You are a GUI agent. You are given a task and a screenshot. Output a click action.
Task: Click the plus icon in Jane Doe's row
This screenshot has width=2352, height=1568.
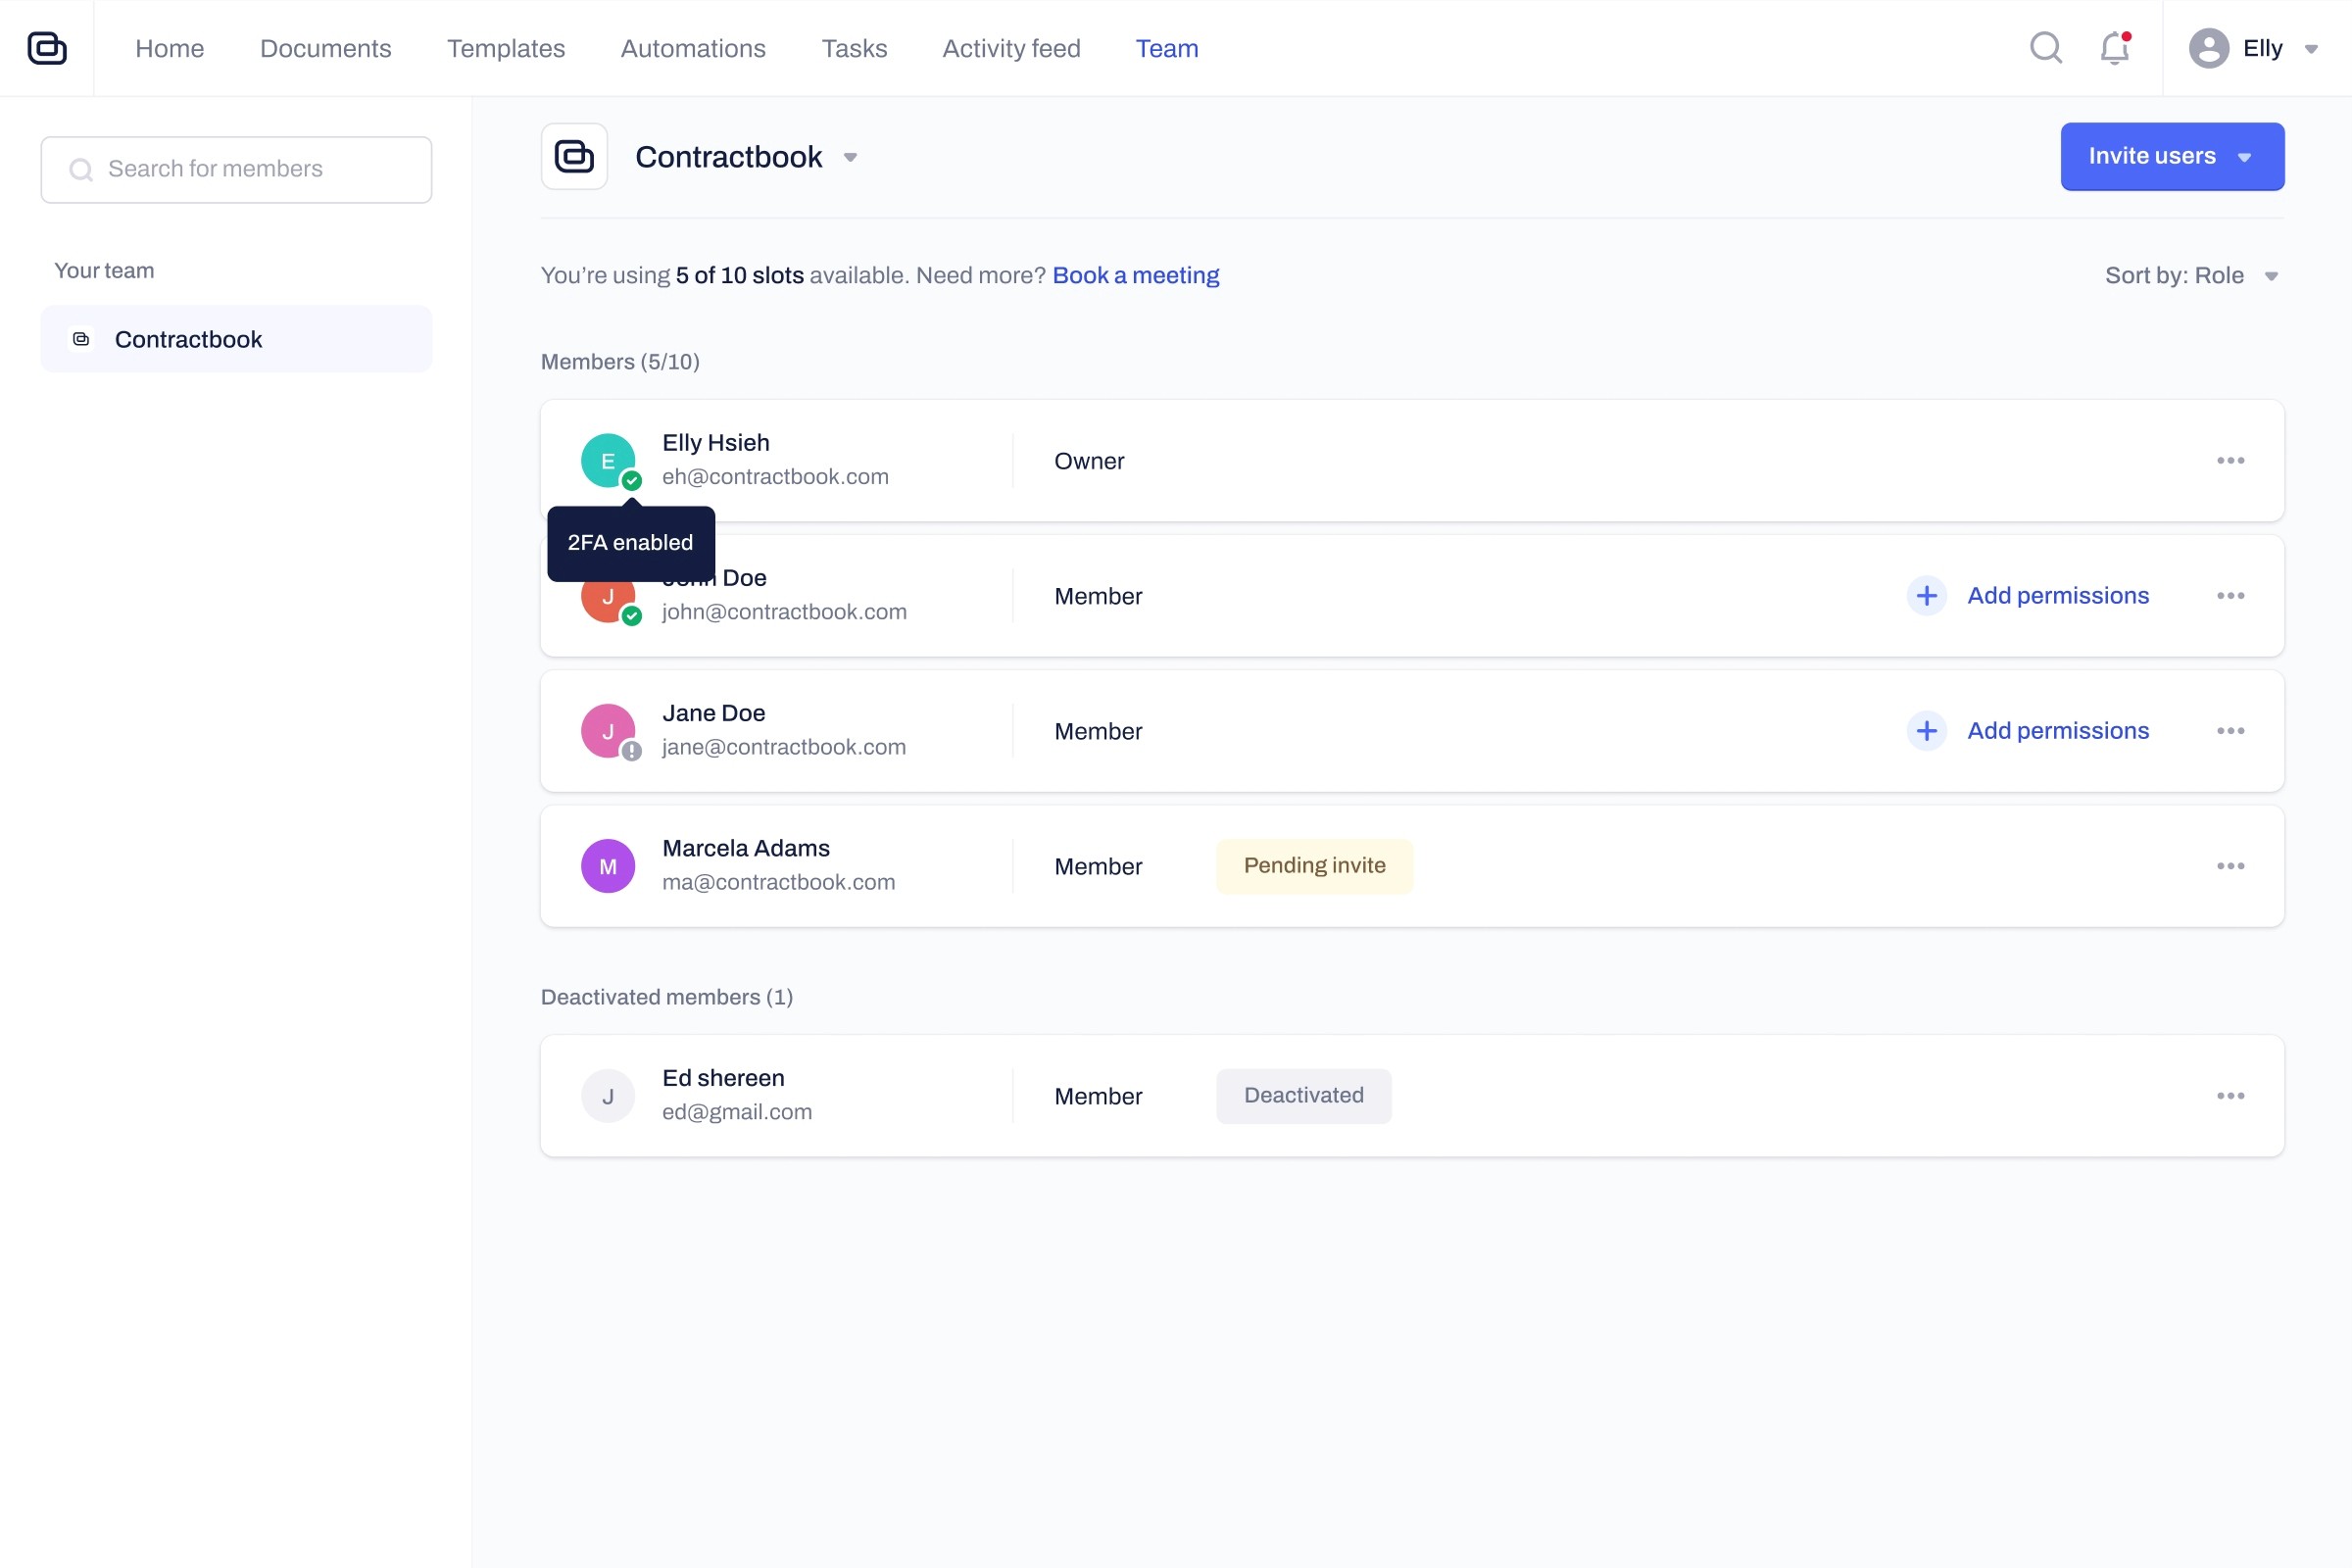pos(1926,731)
